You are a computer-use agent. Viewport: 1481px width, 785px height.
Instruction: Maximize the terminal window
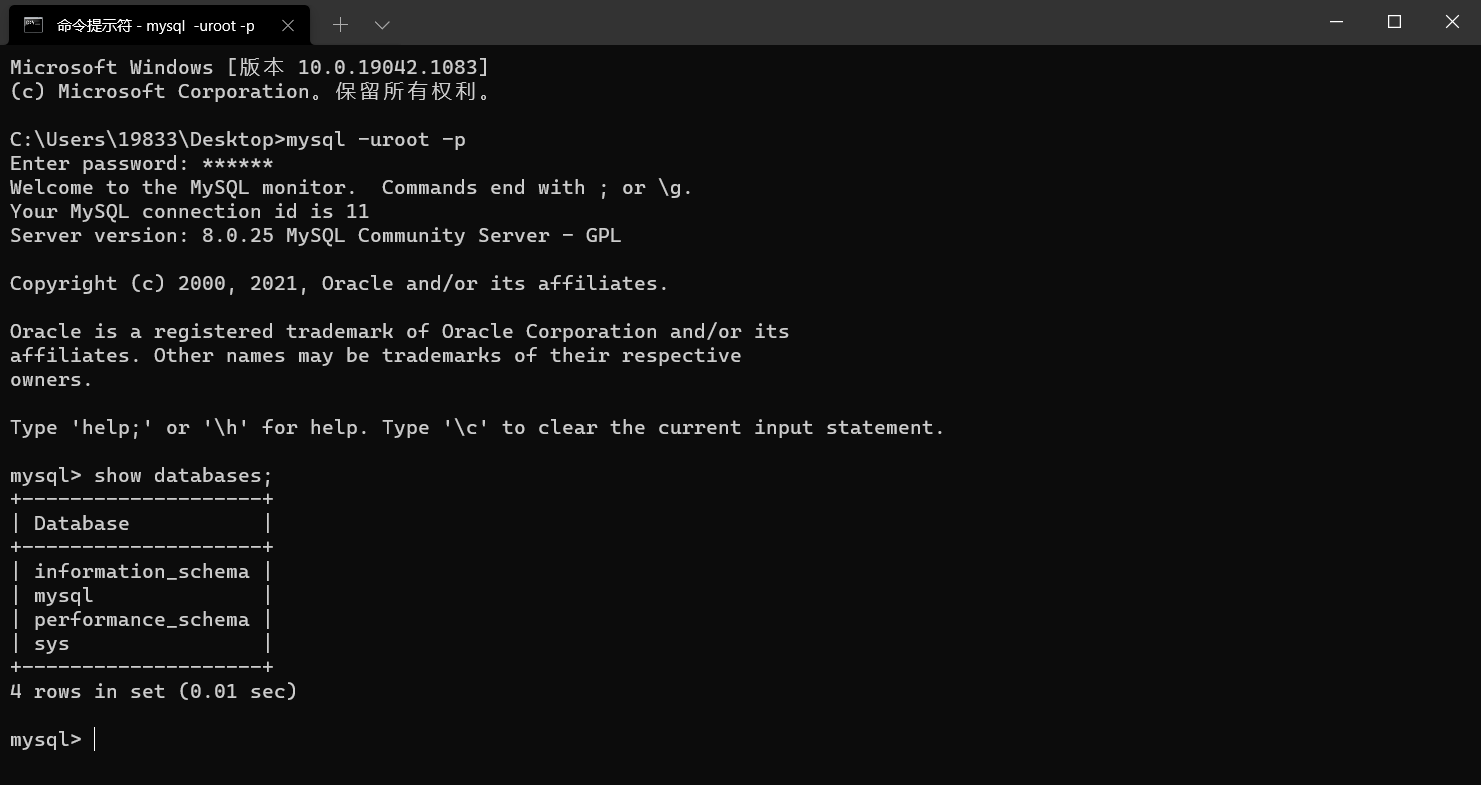pyautogui.click(x=1394, y=22)
